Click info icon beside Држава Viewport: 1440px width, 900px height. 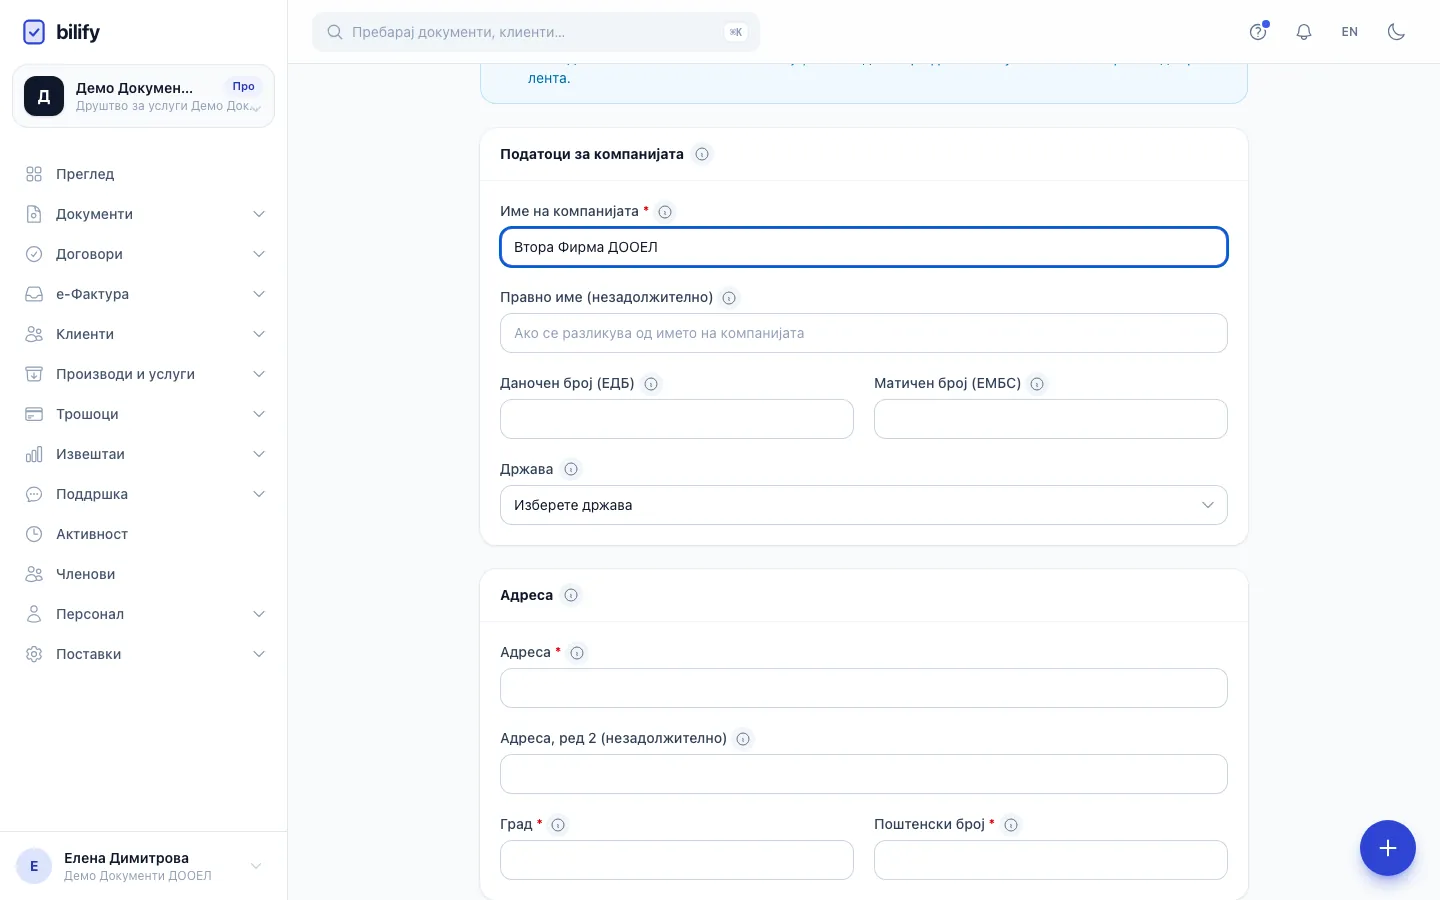click(571, 469)
